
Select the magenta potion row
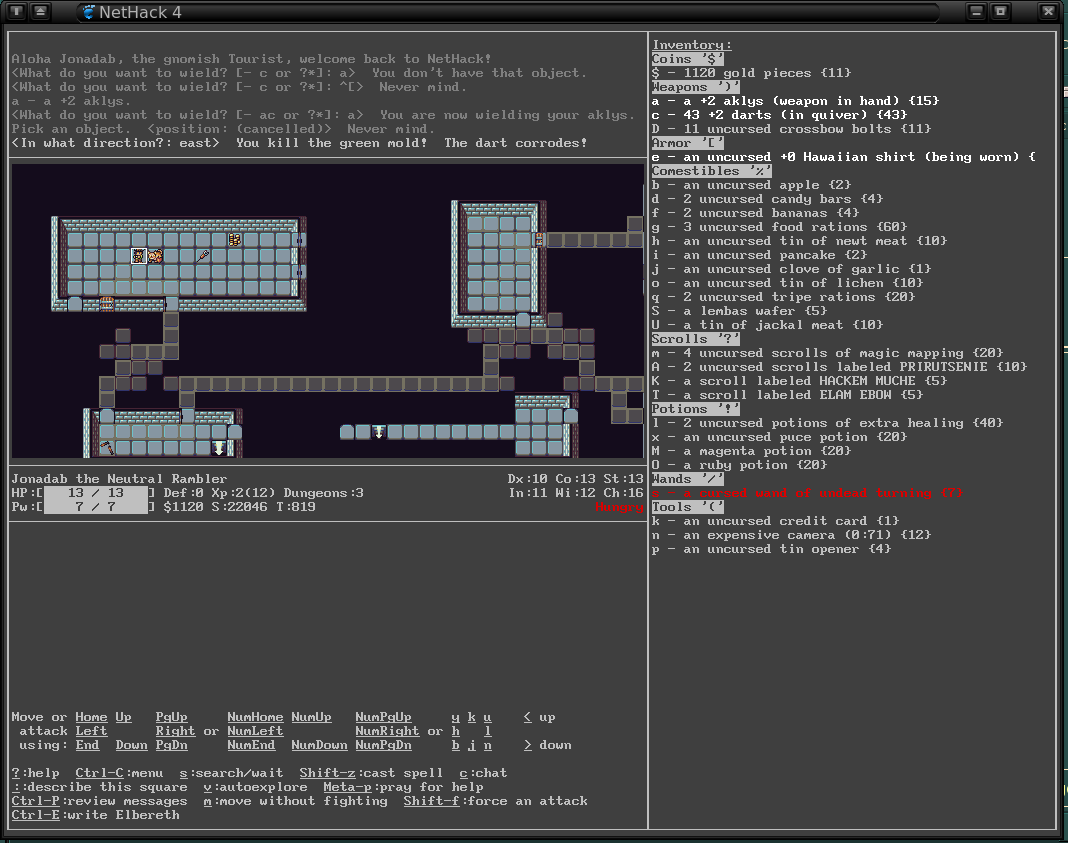[751, 451]
